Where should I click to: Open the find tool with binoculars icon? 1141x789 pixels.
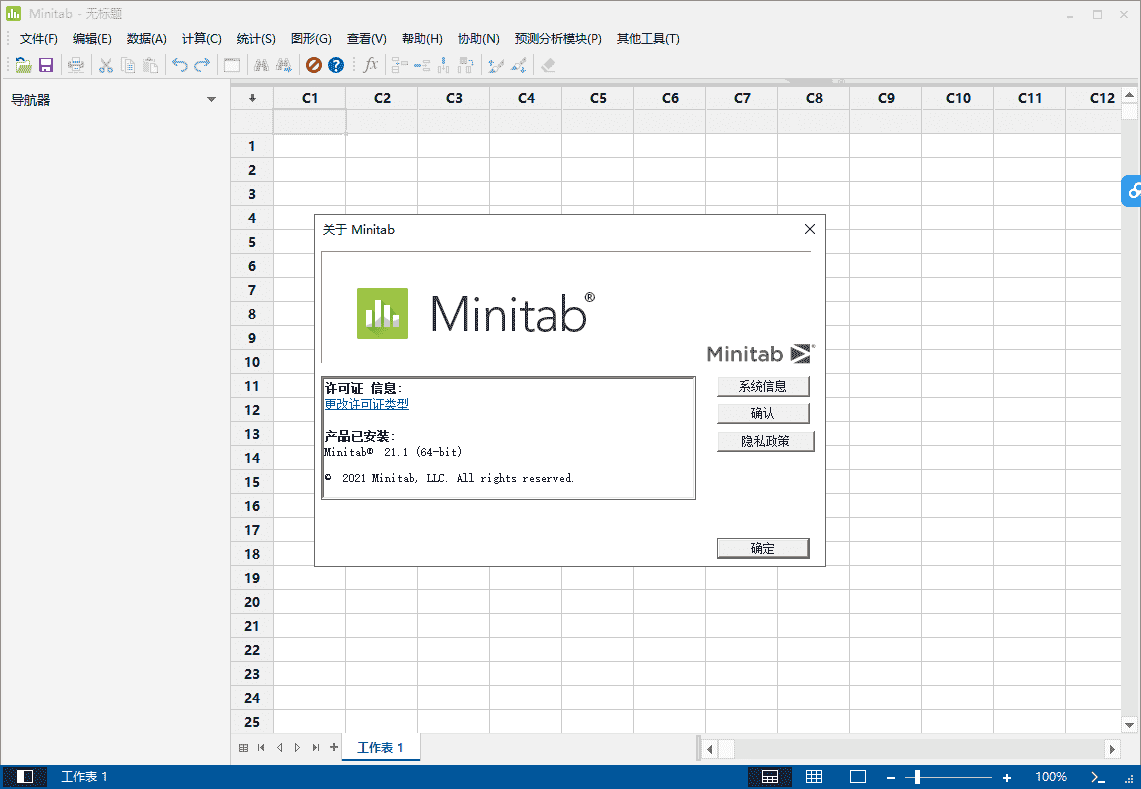(x=259, y=64)
